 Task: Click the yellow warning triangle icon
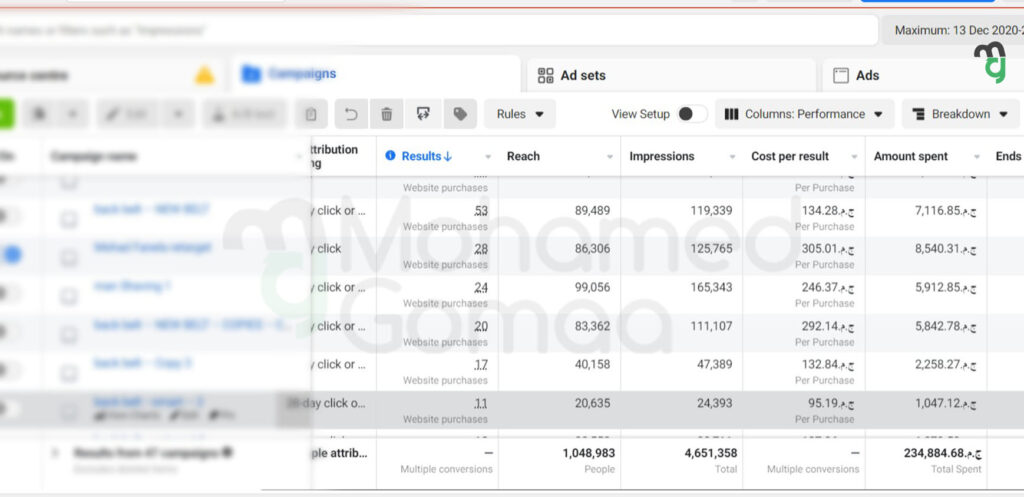coord(204,75)
